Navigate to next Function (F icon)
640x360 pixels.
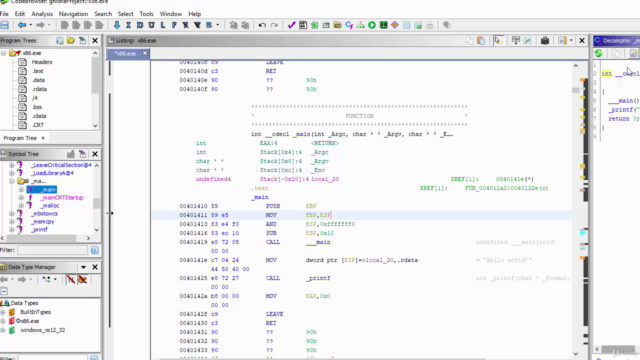pyautogui.click(x=174, y=25)
